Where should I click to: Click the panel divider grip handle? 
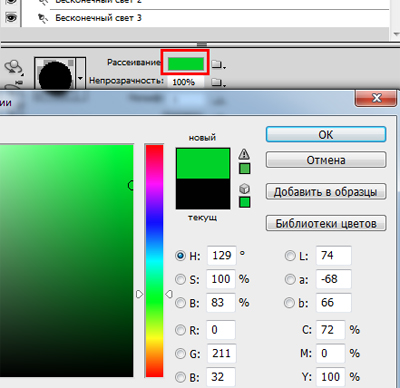click(x=202, y=44)
